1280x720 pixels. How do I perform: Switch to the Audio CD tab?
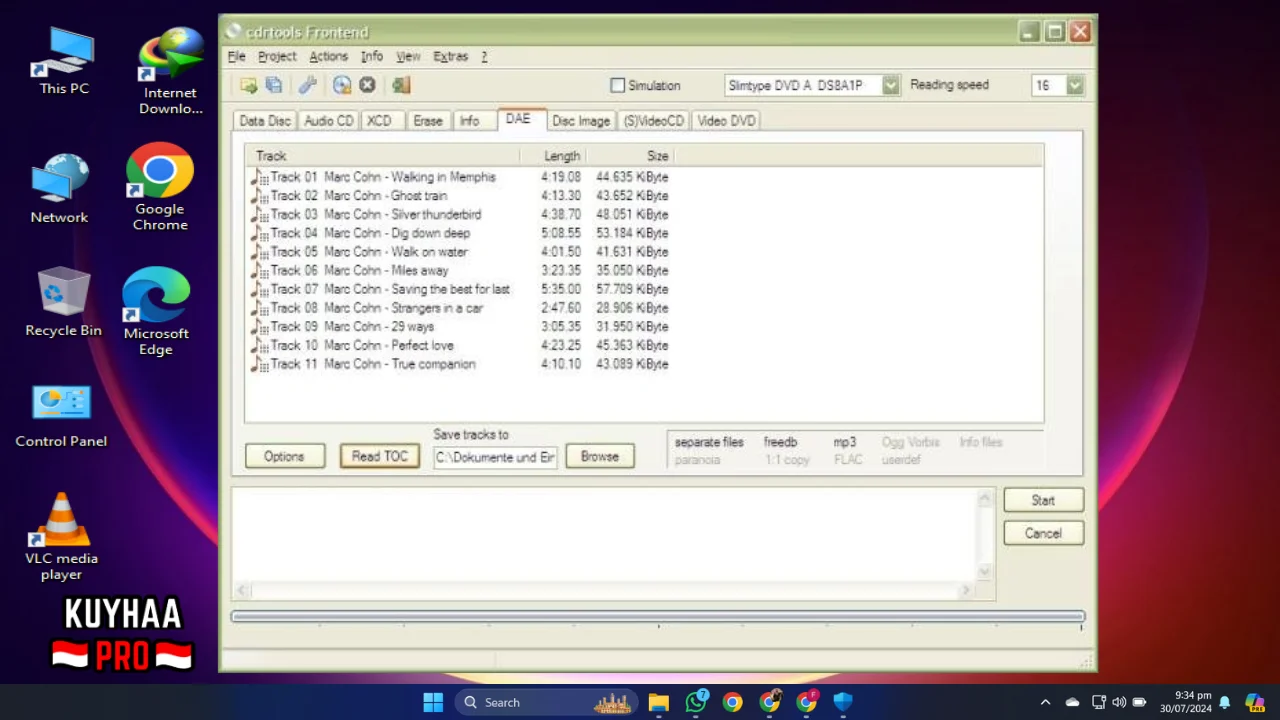pyautogui.click(x=329, y=121)
